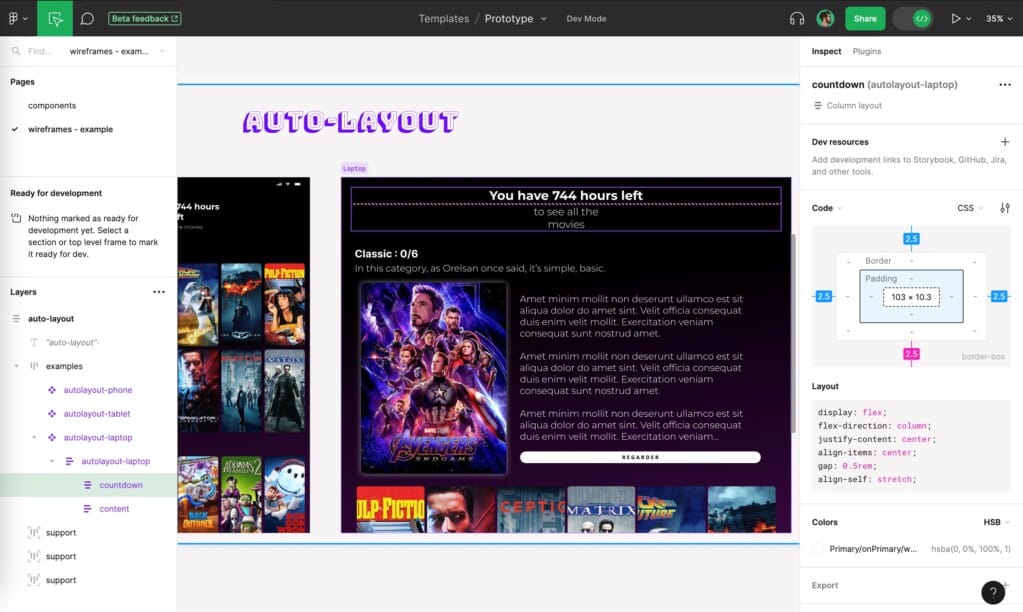Add a dev resource with the plus icon
This screenshot has width=1023, height=612.
(x=1005, y=141)
